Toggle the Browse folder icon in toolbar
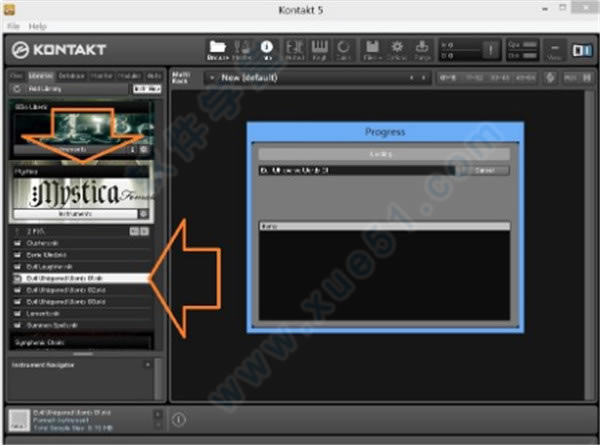The height and width of the screenshot is (445, 600). click(217, 50)
